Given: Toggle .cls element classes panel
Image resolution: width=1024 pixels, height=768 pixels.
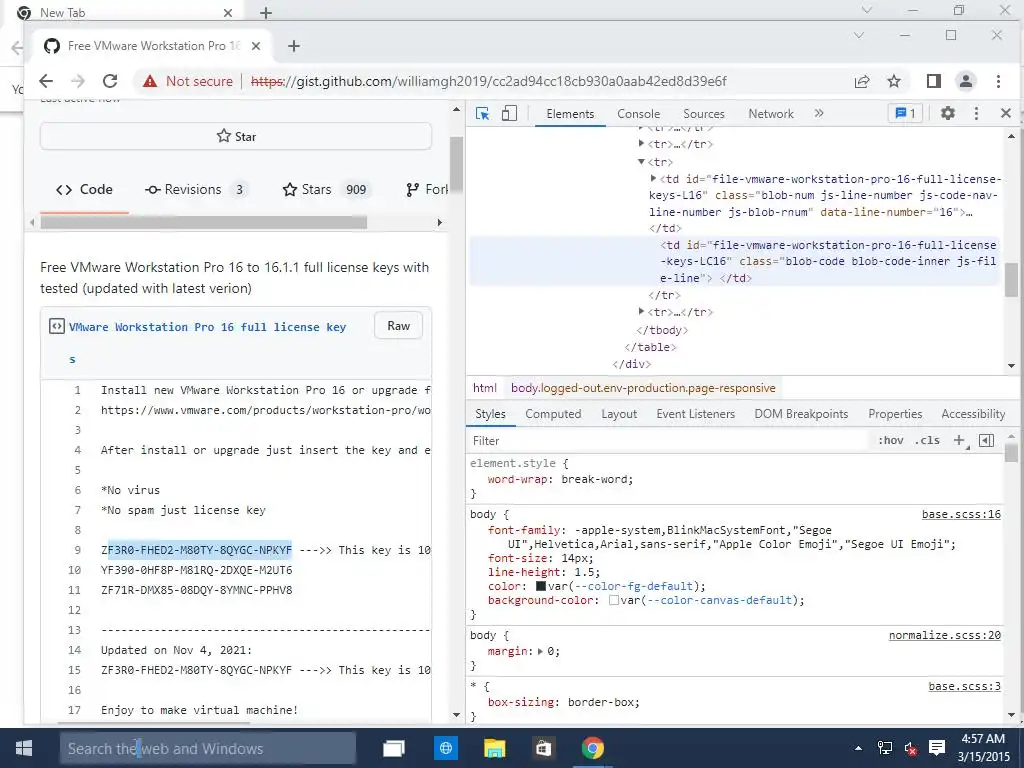Looking at the screenshot, I should pos(927,441).
